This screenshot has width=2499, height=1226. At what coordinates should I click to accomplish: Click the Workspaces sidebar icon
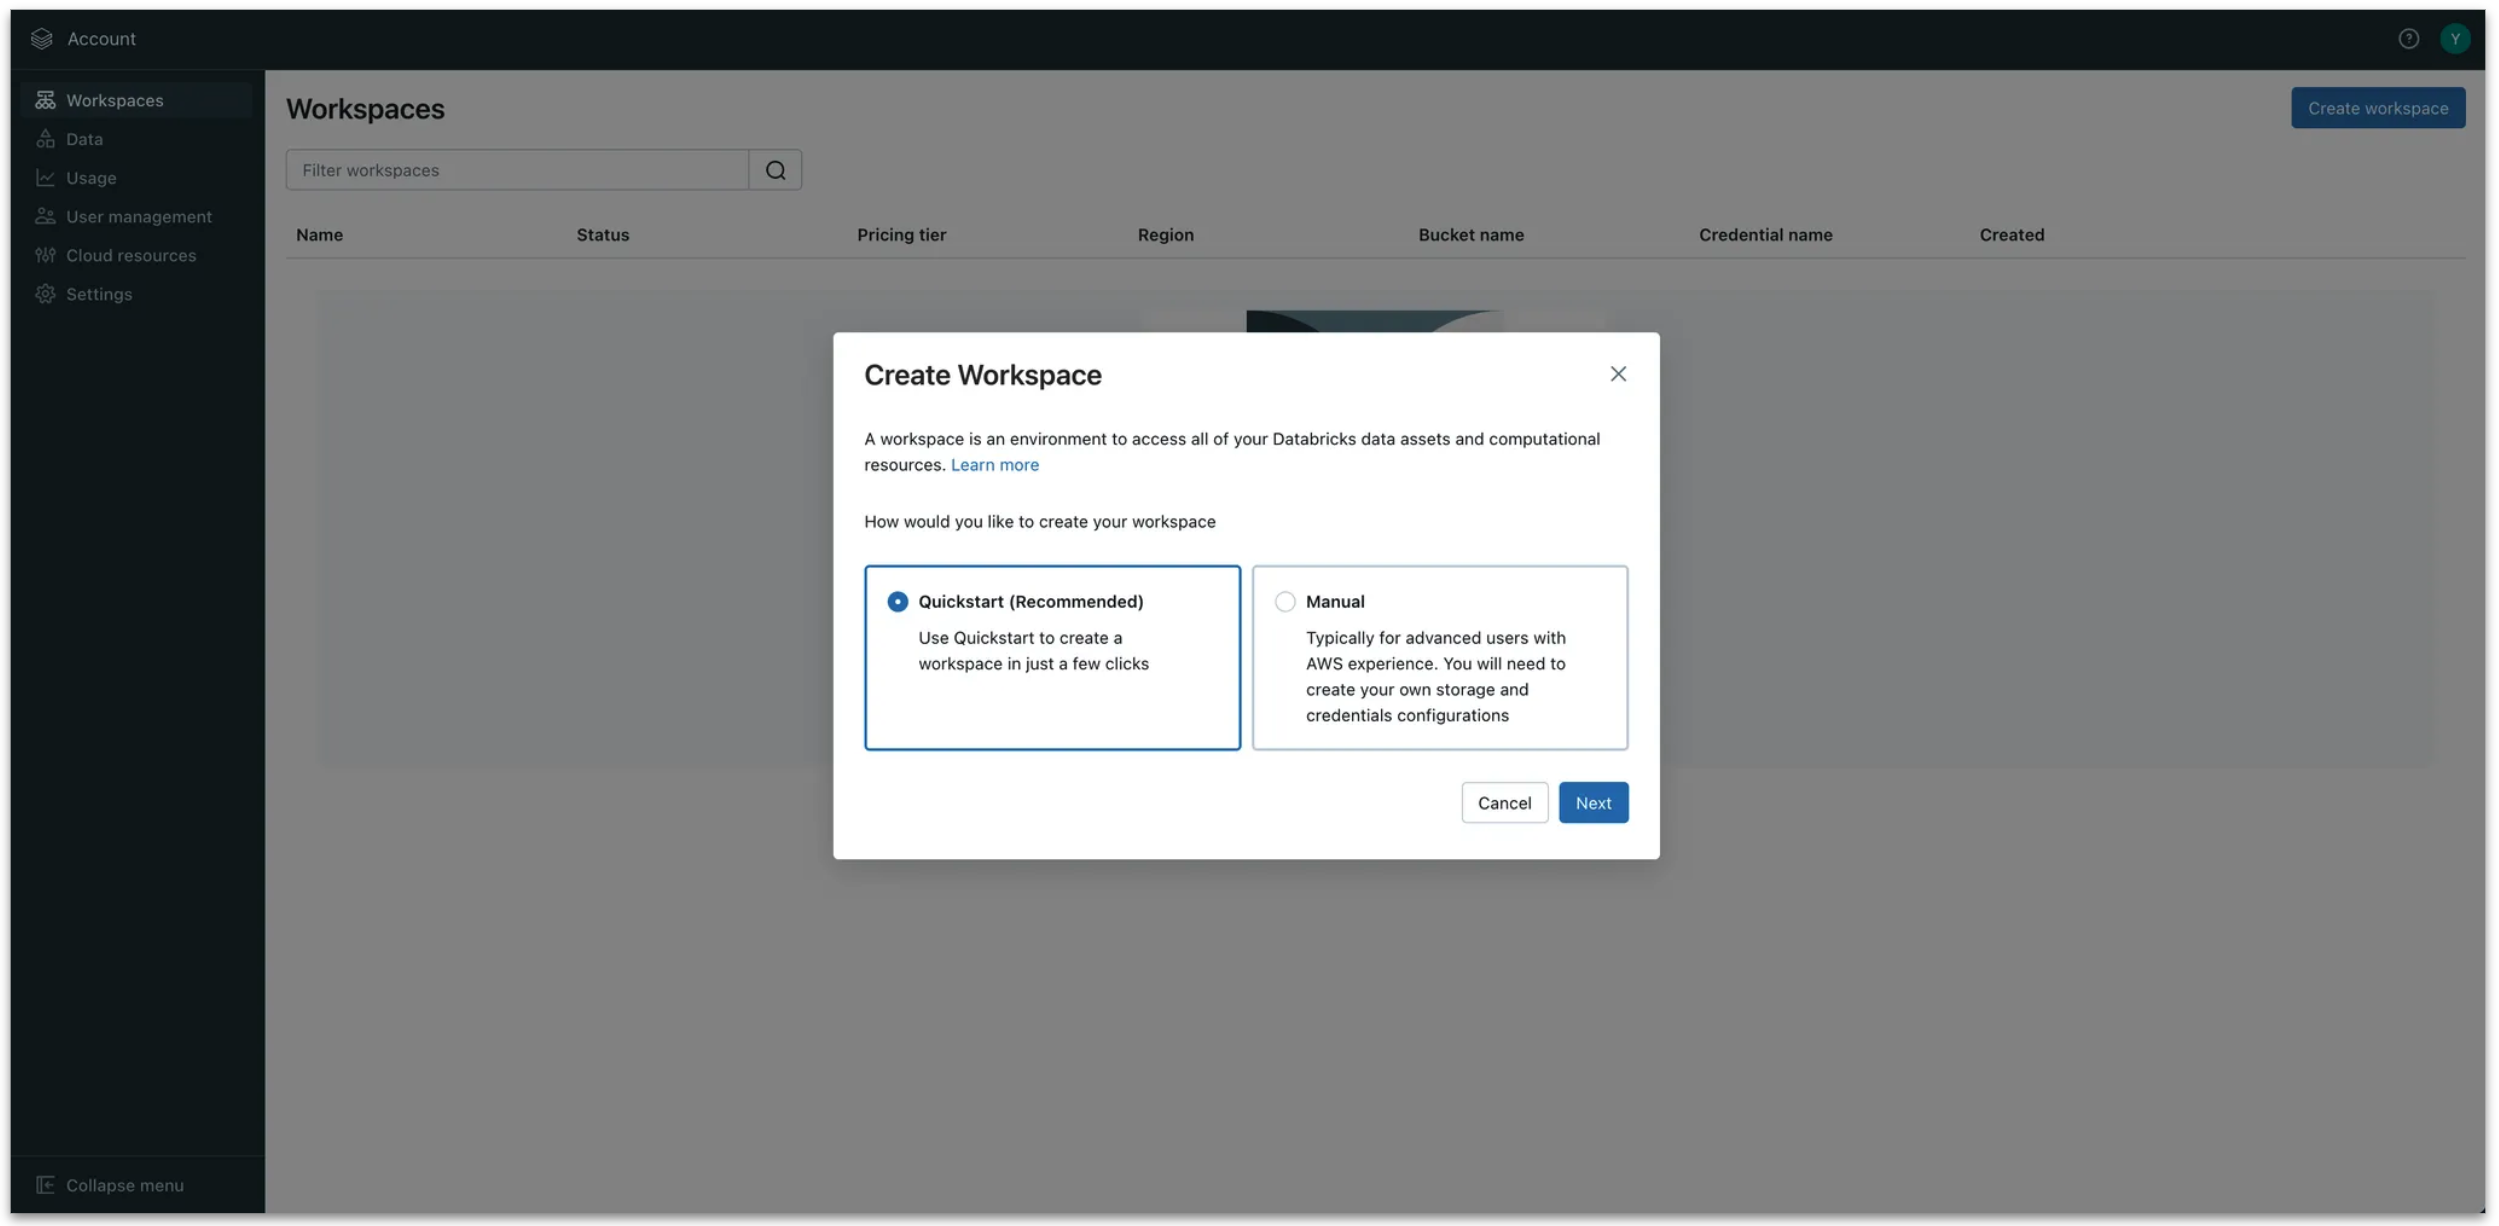coord(45,100)
